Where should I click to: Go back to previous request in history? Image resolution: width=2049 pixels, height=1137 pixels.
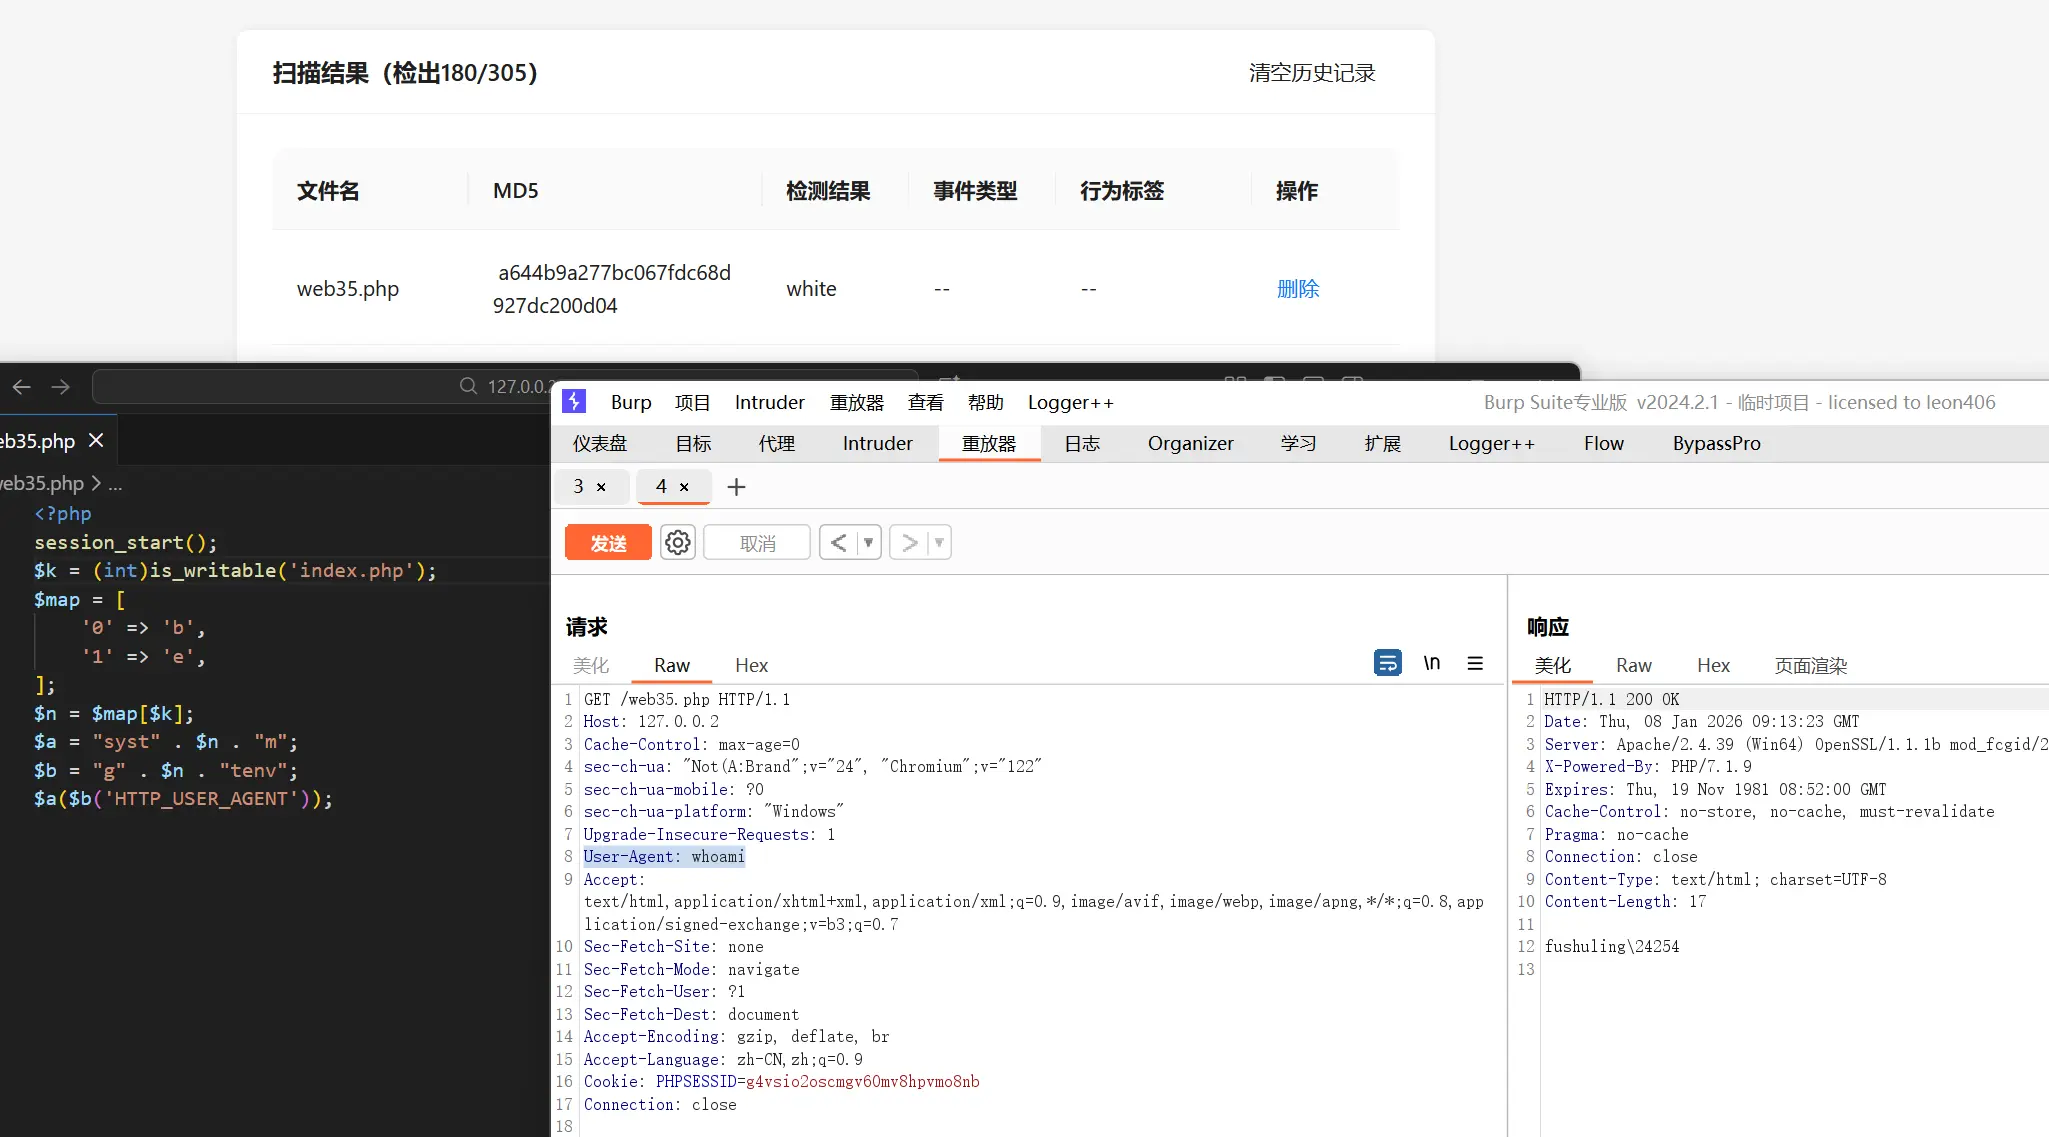click(839, 543)
